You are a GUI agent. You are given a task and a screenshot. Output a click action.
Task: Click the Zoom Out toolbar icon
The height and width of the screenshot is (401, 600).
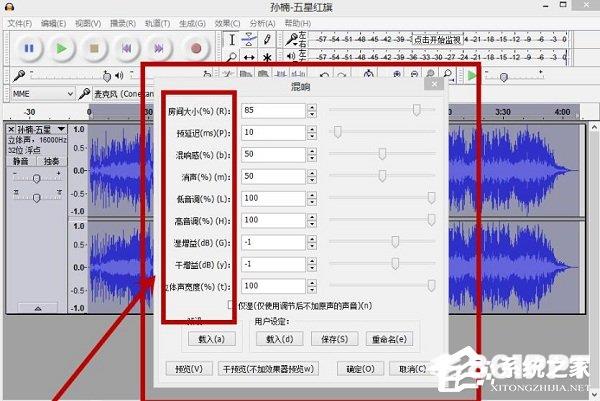[414, 74]
